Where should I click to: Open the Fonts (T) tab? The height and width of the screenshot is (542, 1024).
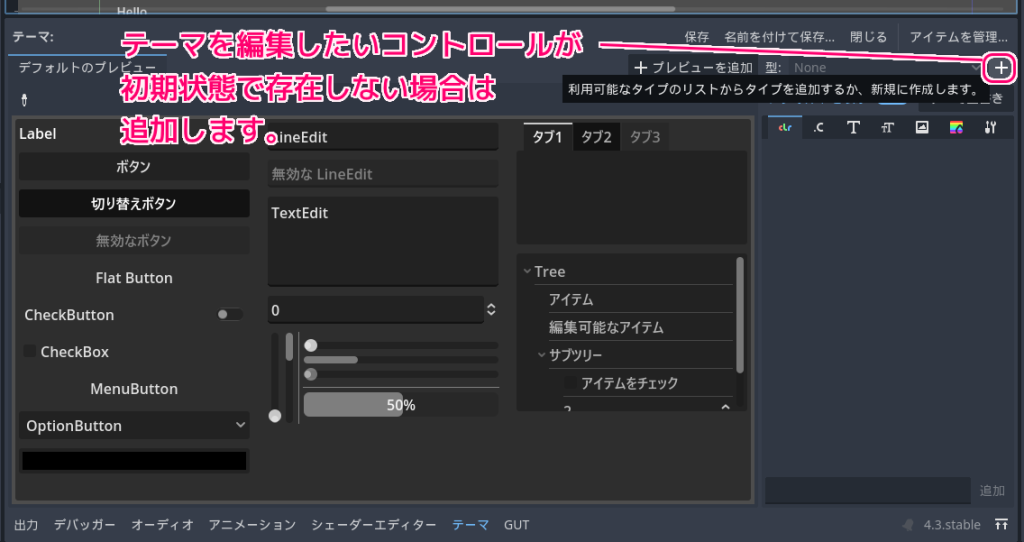coord(853,127)
